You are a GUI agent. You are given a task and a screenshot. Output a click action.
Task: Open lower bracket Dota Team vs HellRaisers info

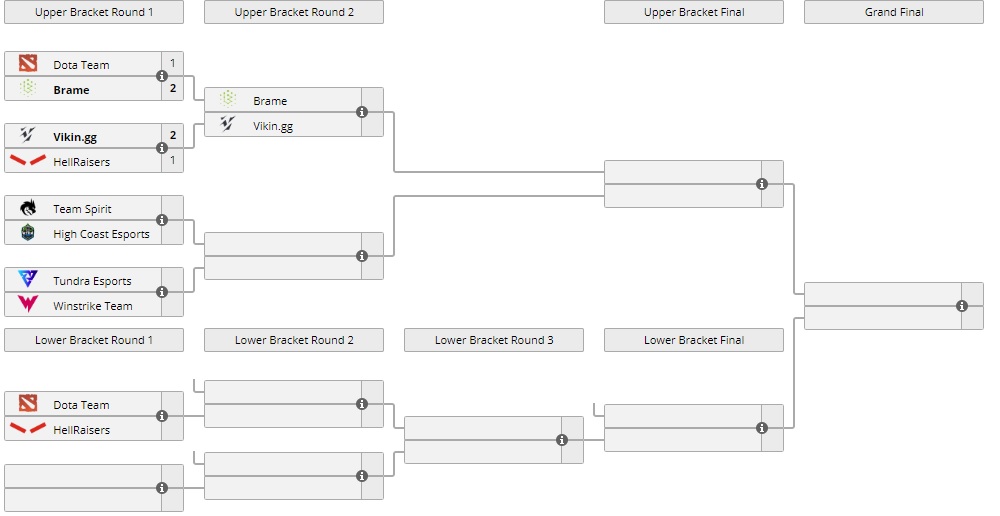click(x=162, y=416)
